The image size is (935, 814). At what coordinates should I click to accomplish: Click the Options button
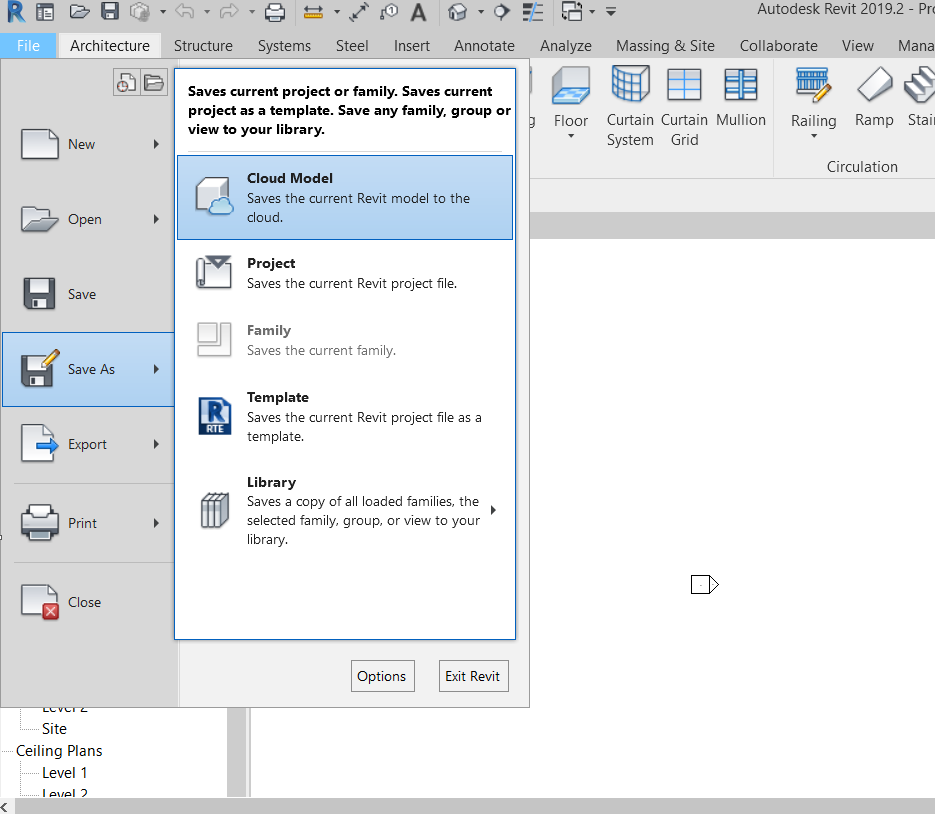382,676
